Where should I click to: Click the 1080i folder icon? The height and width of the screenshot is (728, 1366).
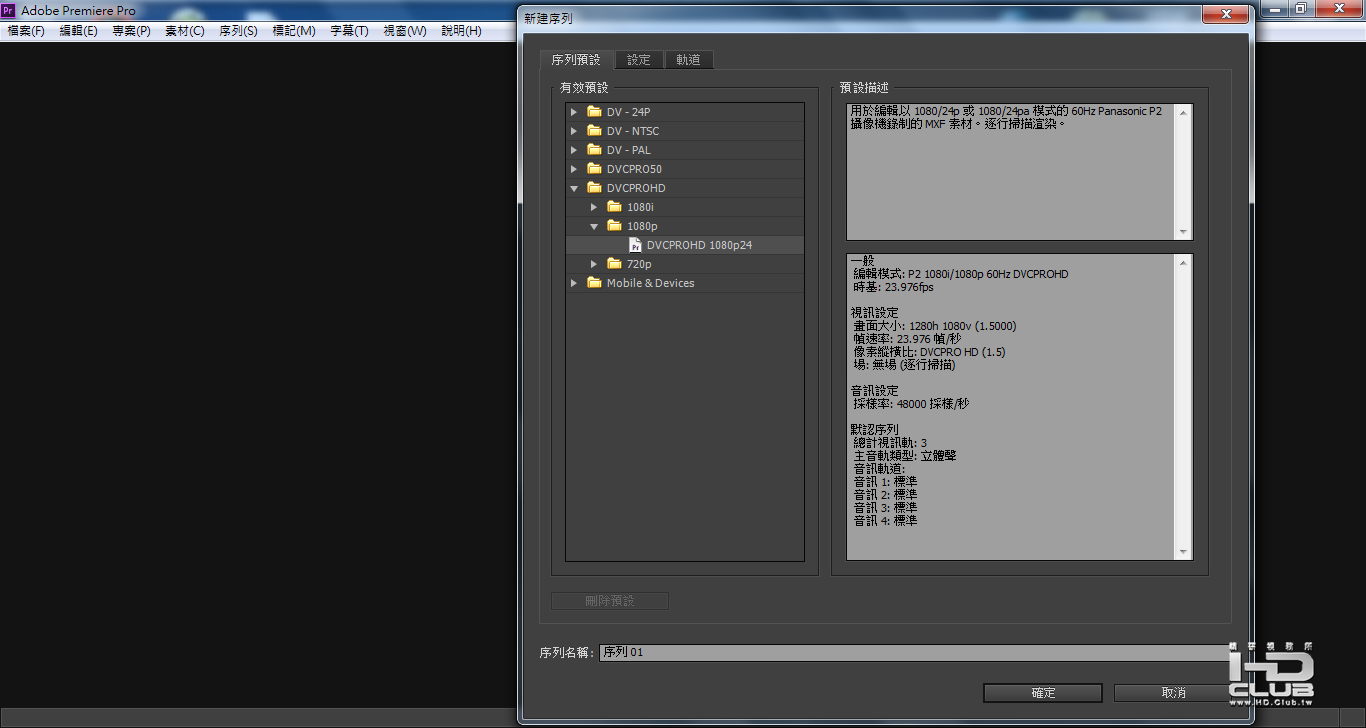tap(614, 207)
